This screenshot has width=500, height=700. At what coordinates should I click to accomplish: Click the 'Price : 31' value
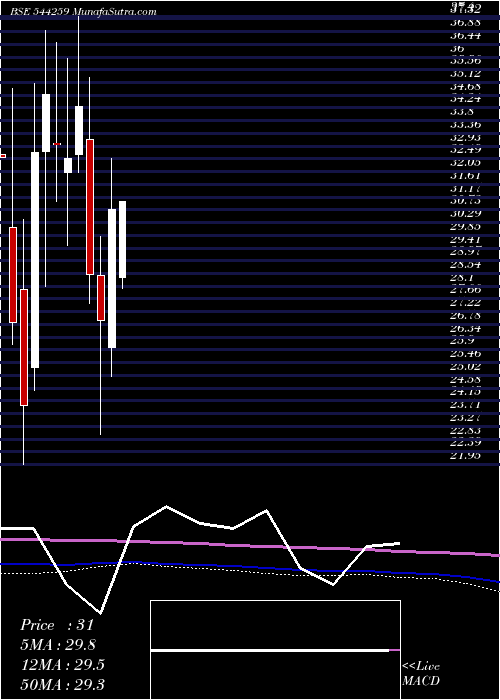click(57, 625)
